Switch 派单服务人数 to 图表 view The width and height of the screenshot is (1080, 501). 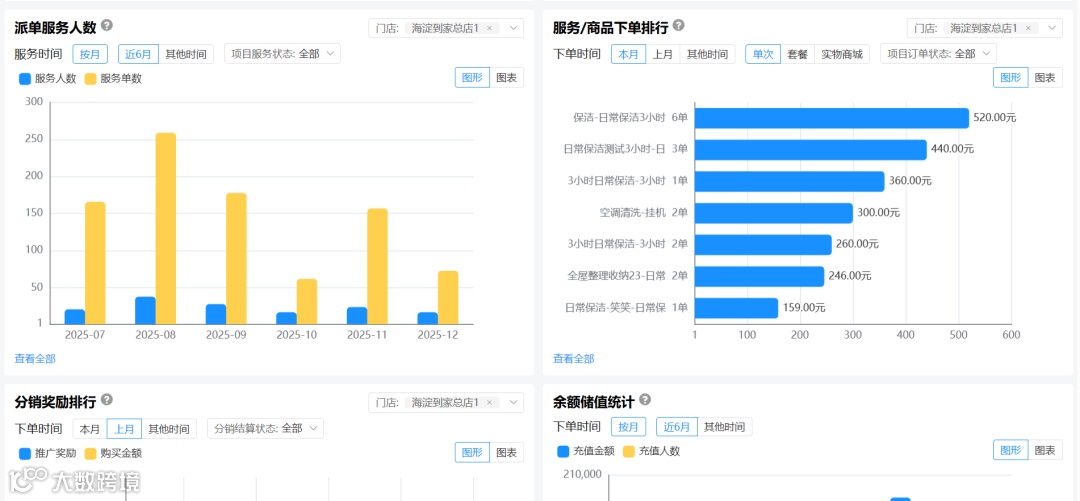[x=506, y=78]
